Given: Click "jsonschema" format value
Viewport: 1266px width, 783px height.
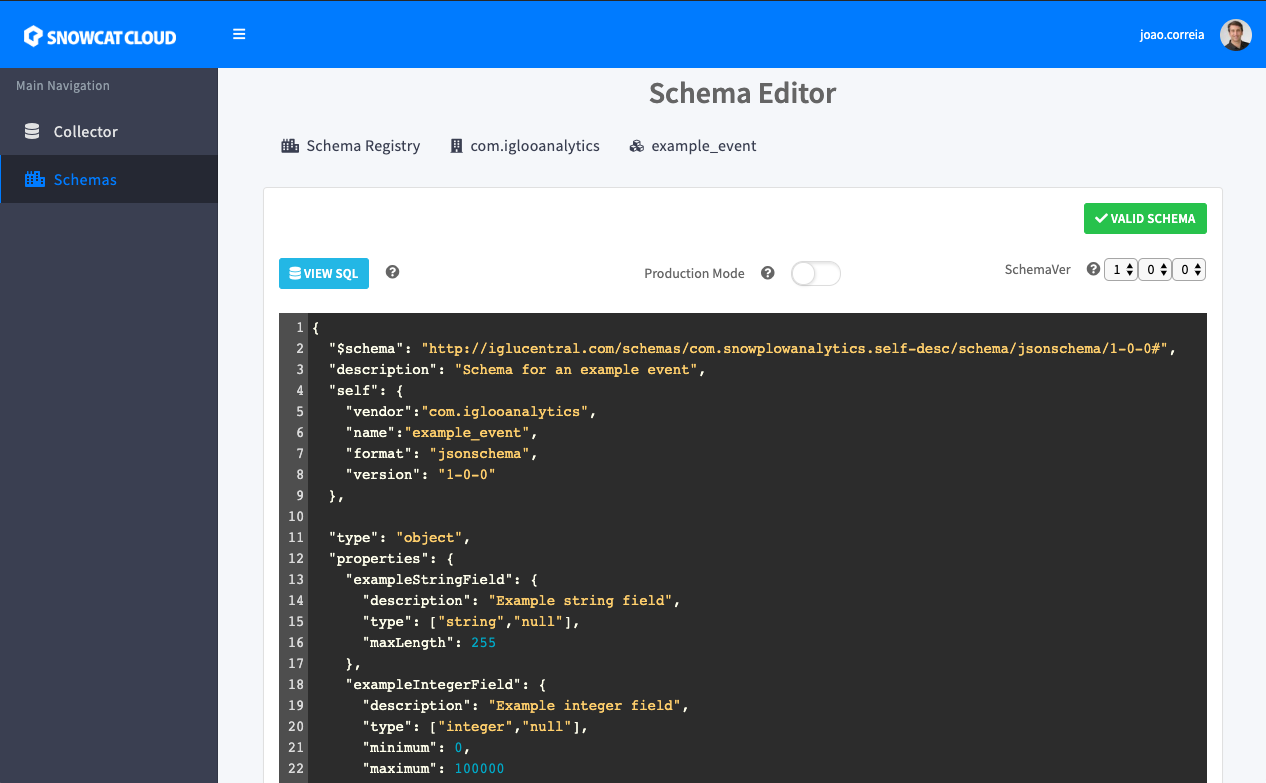Looking at the screenshot, I should coord(479,453).
